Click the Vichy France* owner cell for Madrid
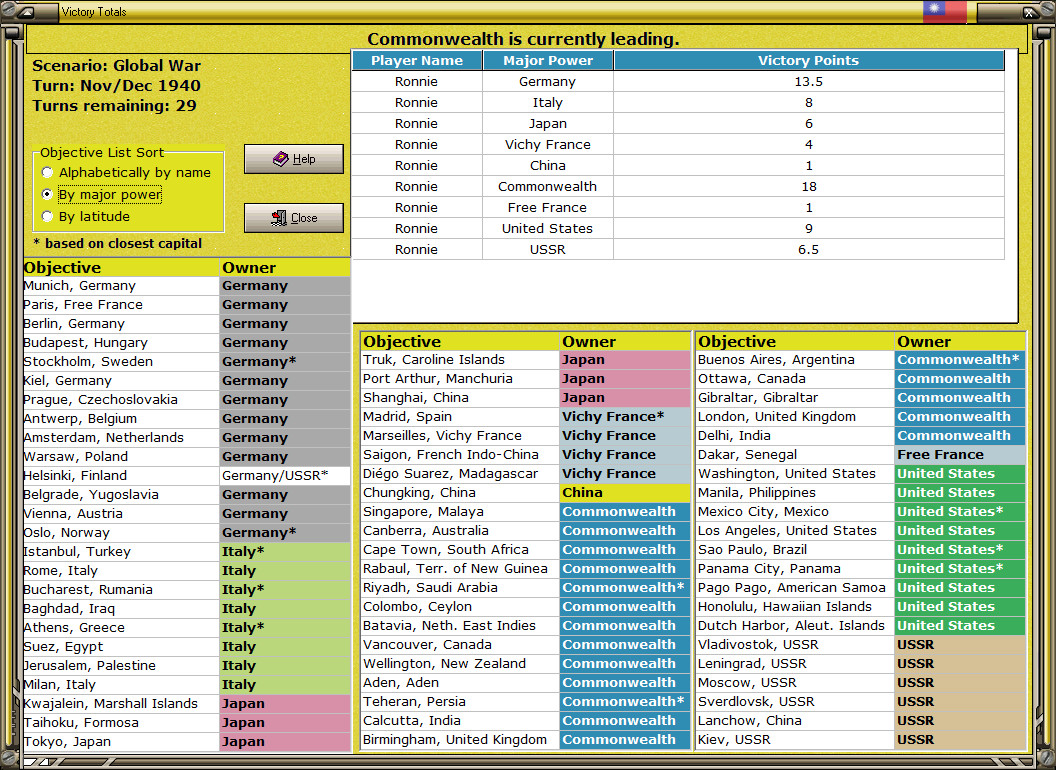Image resolution: width=1056 pixels, height=770 pixels. click(625, 416)
